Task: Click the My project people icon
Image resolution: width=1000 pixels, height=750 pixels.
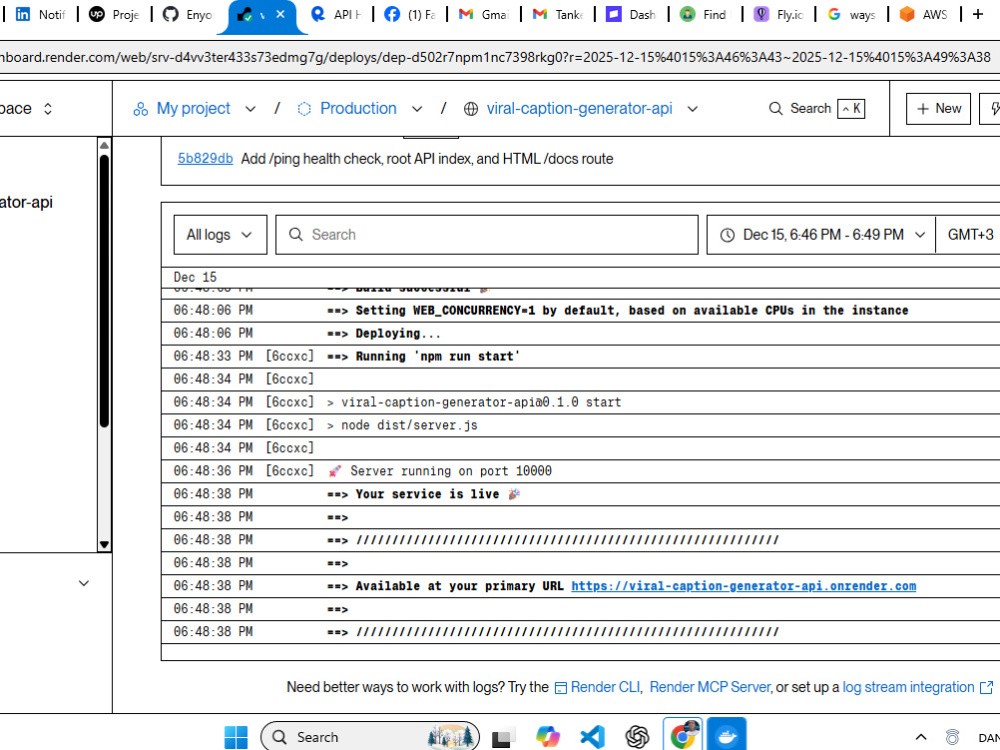Action: (x=140, y=109)
